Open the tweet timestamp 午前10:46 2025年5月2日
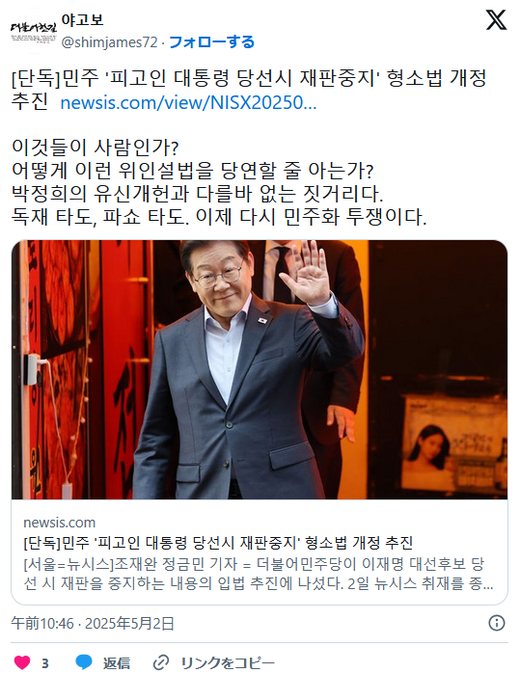520x673 pixels. [93, 623]
